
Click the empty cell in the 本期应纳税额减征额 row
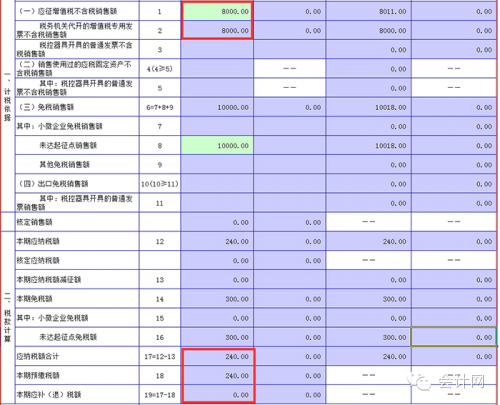tap(289, 280)
